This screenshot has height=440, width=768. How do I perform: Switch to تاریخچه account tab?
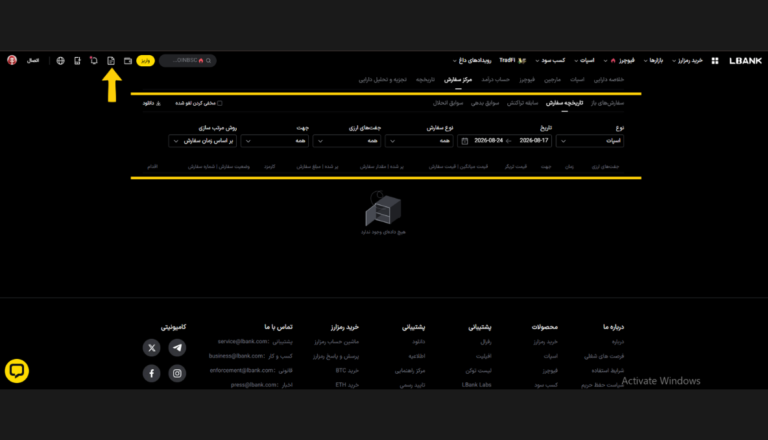(425, 79)
